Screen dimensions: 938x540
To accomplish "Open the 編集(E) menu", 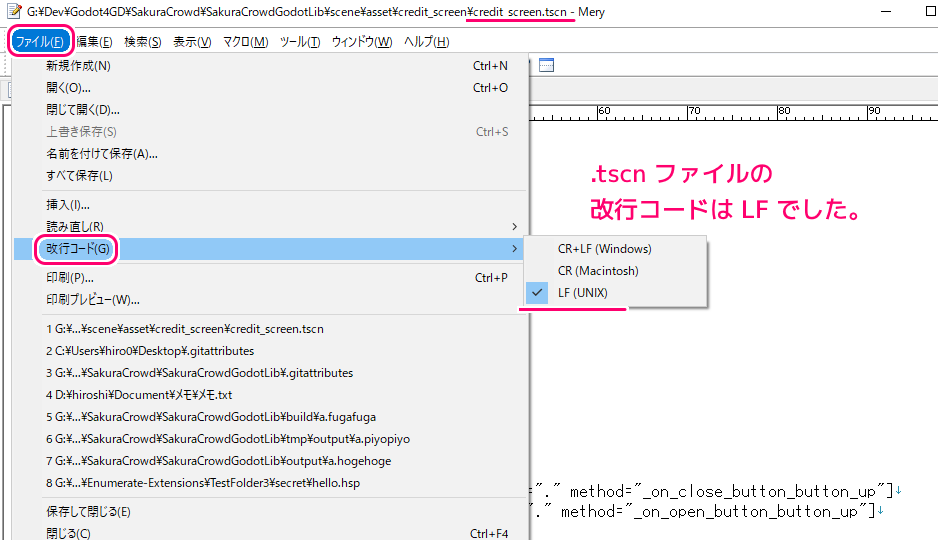I will coord(94,42).
